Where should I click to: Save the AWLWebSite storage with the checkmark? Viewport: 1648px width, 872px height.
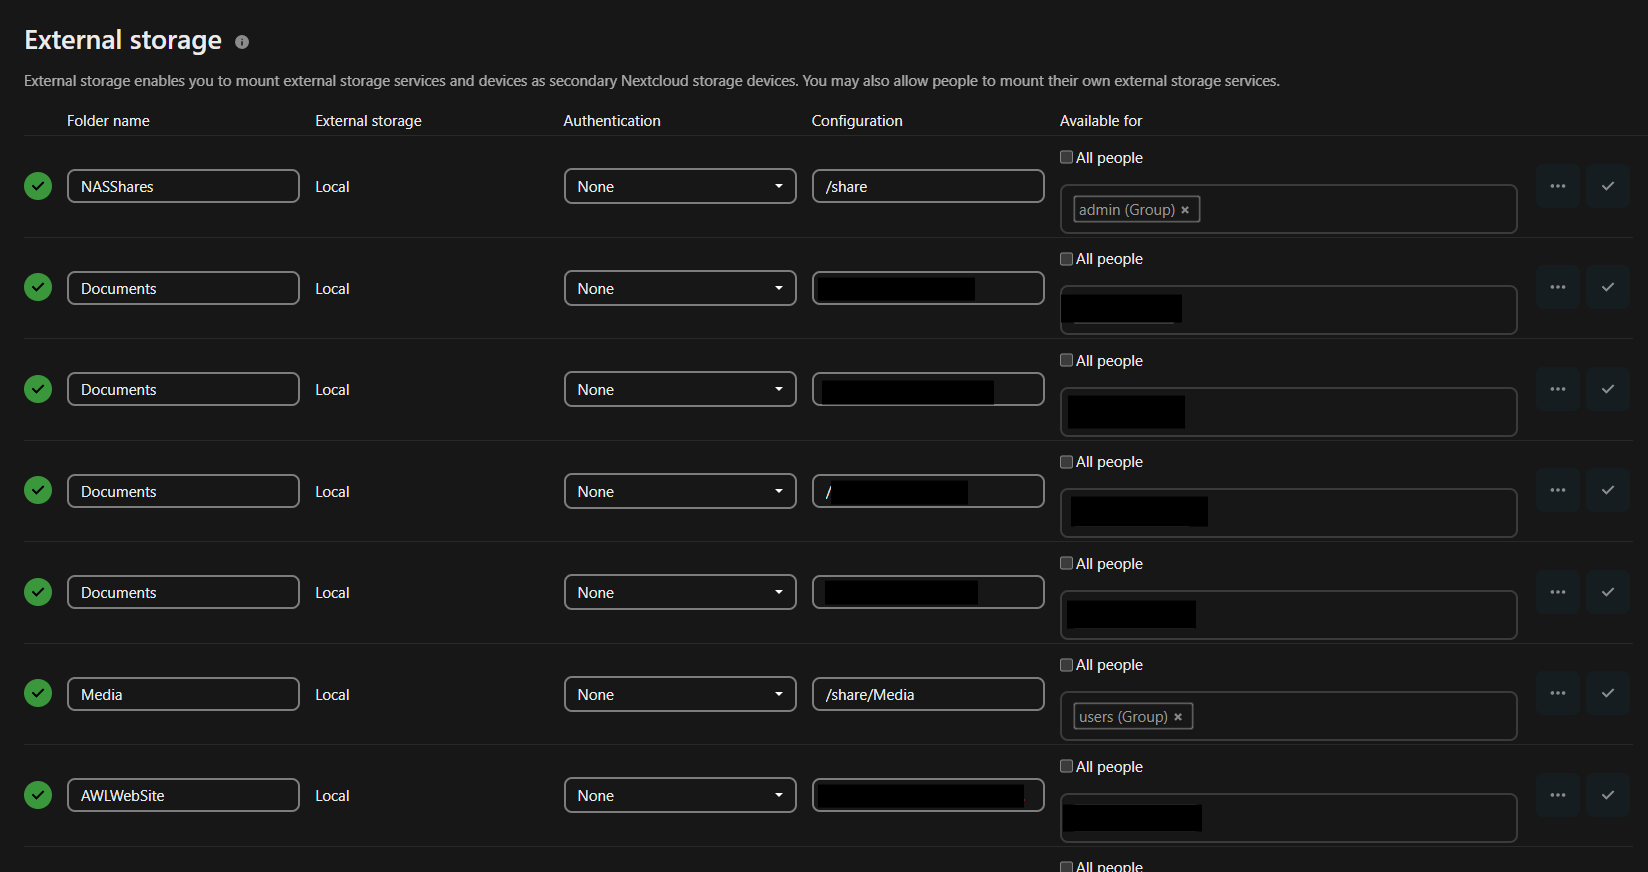point(1608,795)
